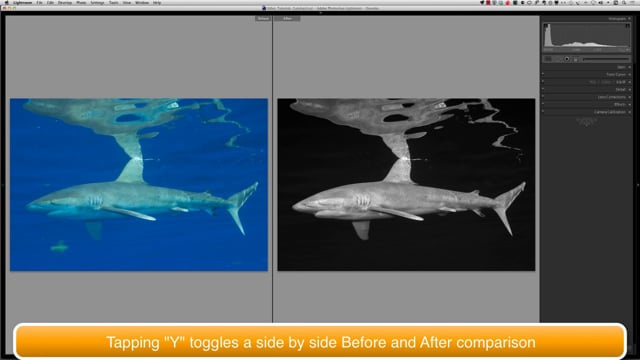The image size is (640, 360).
Task: Toggle Camera Calibration on/off switch
Action: tap(543, 111)
